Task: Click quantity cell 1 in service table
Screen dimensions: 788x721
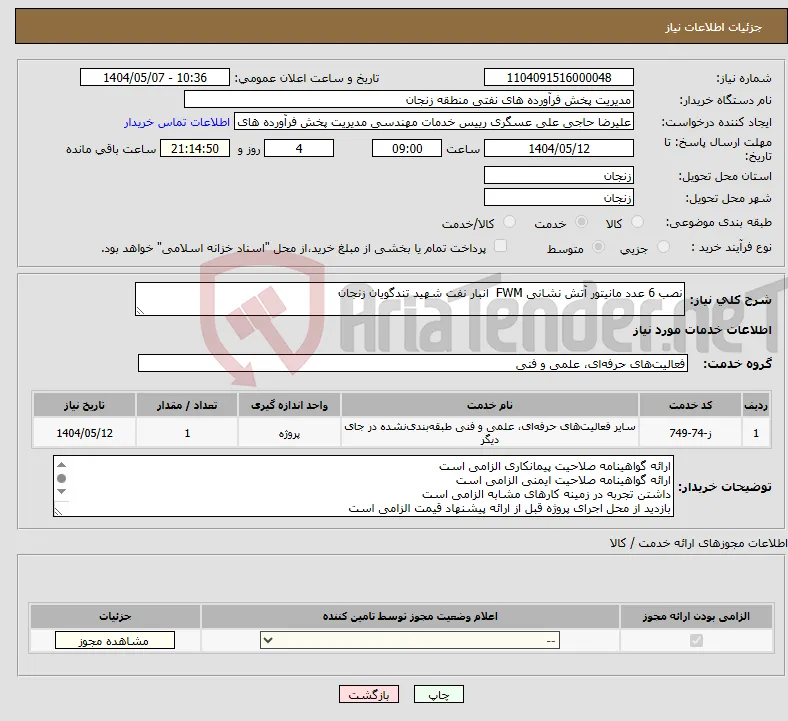Action: pyautogui.click(x=187, y=433)
